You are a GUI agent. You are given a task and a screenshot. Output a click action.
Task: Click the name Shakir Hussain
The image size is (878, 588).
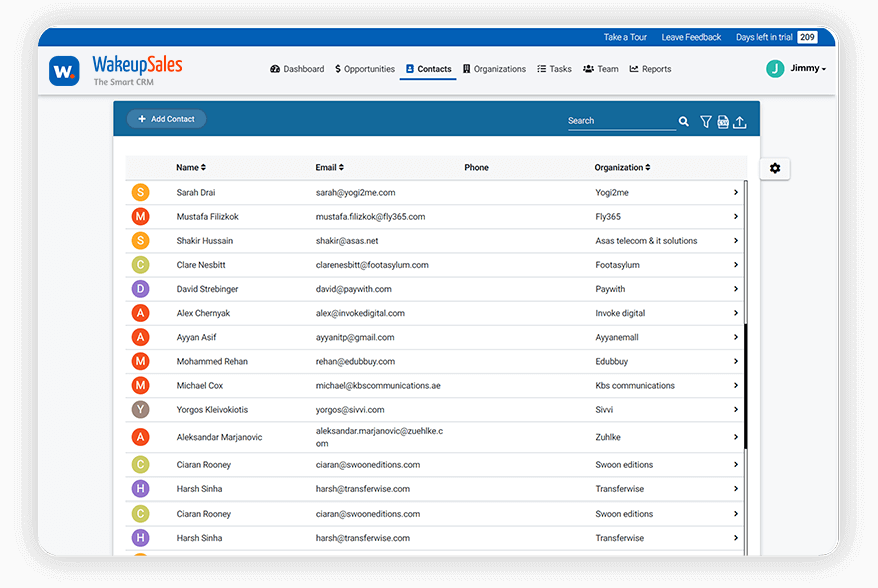[205, 241]
